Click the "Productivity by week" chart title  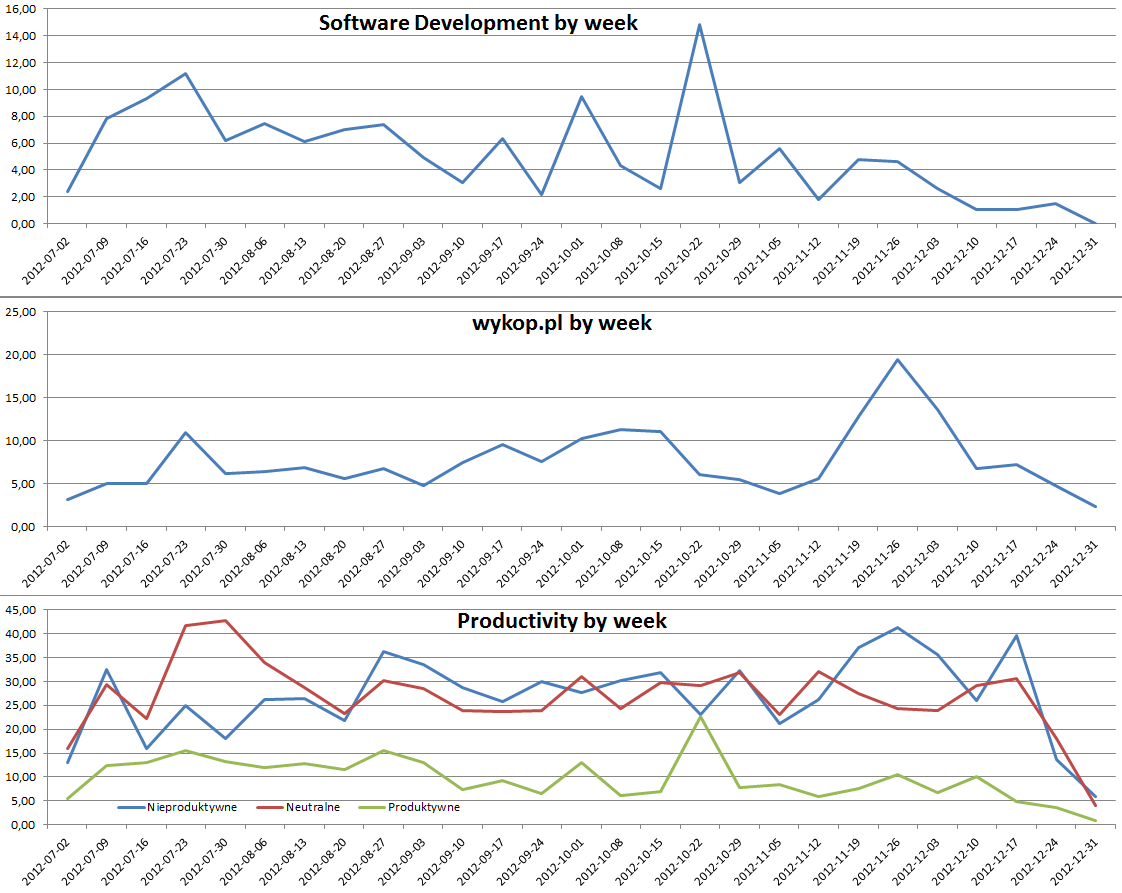(x=561, y=621)
